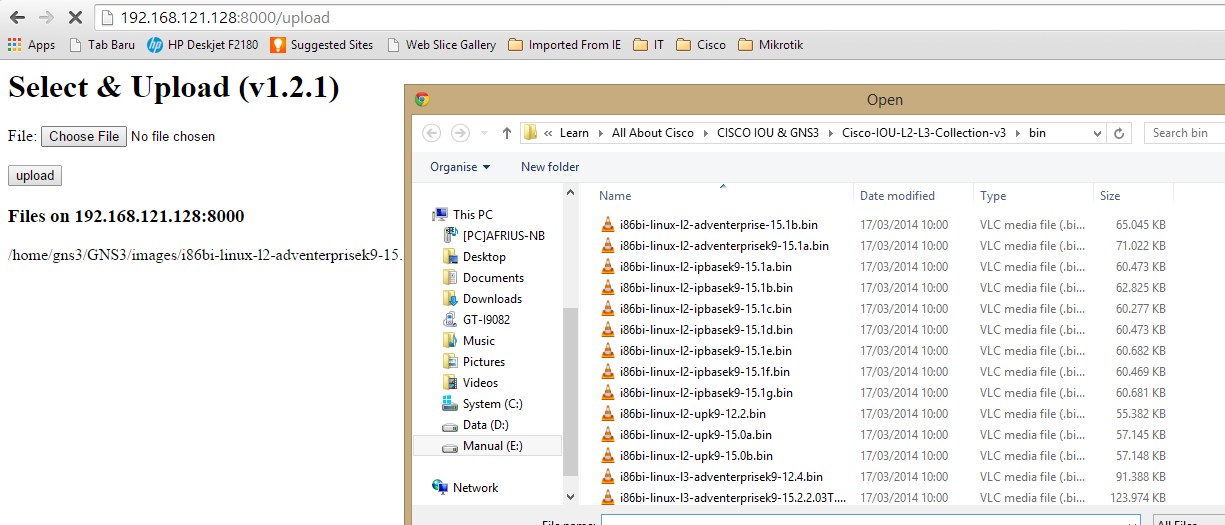Click the bin breadcrumb in path bar
The width and height of the screenshot is (1225, 525).
(x=1037, y=133)
